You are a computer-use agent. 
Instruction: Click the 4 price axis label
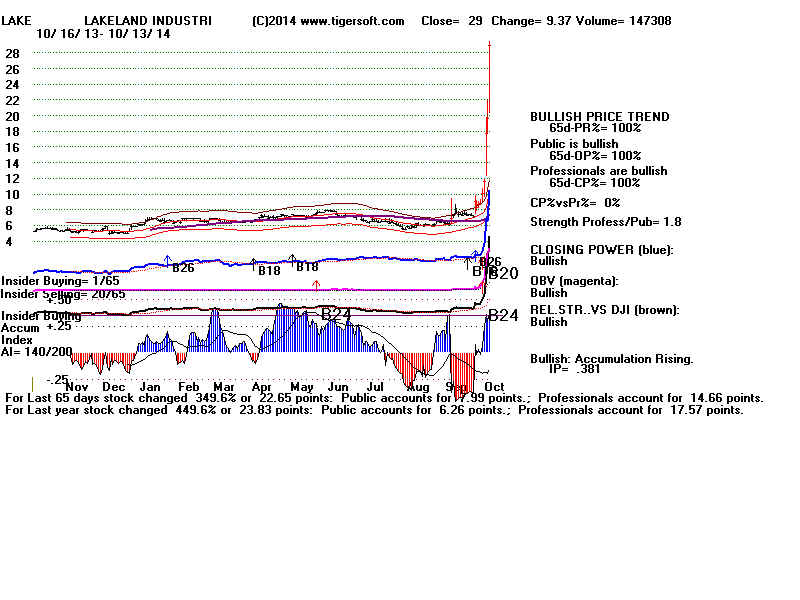[x=9, y=242]
